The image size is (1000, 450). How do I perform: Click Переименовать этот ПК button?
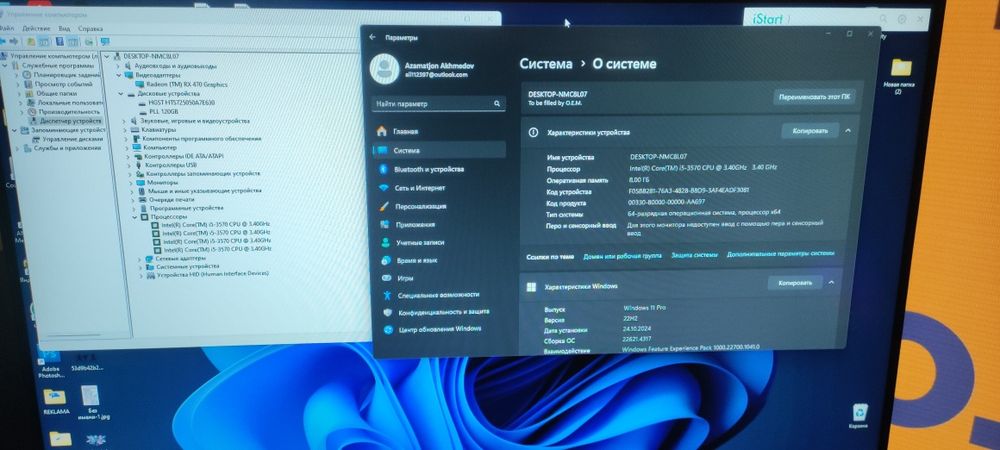coord(814,98)
